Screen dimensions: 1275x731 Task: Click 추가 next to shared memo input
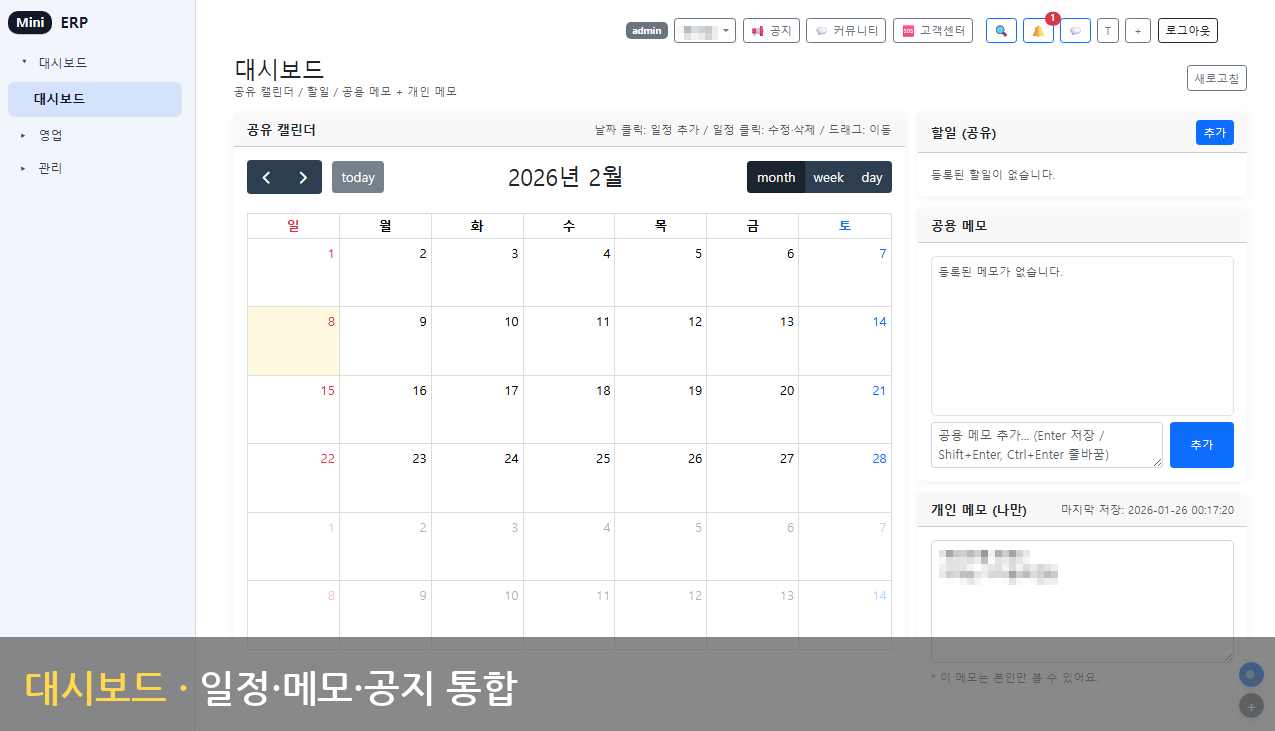[x=1202, y=445]
